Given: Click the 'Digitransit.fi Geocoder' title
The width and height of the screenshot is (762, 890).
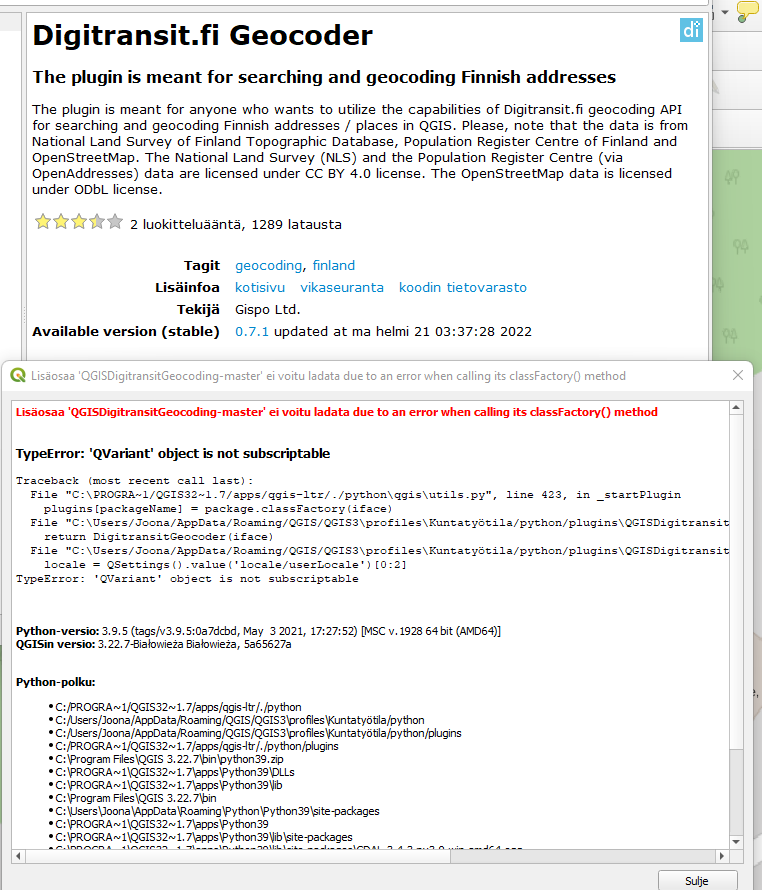Looking at the screenshot, I should click(x=203, y=36).
